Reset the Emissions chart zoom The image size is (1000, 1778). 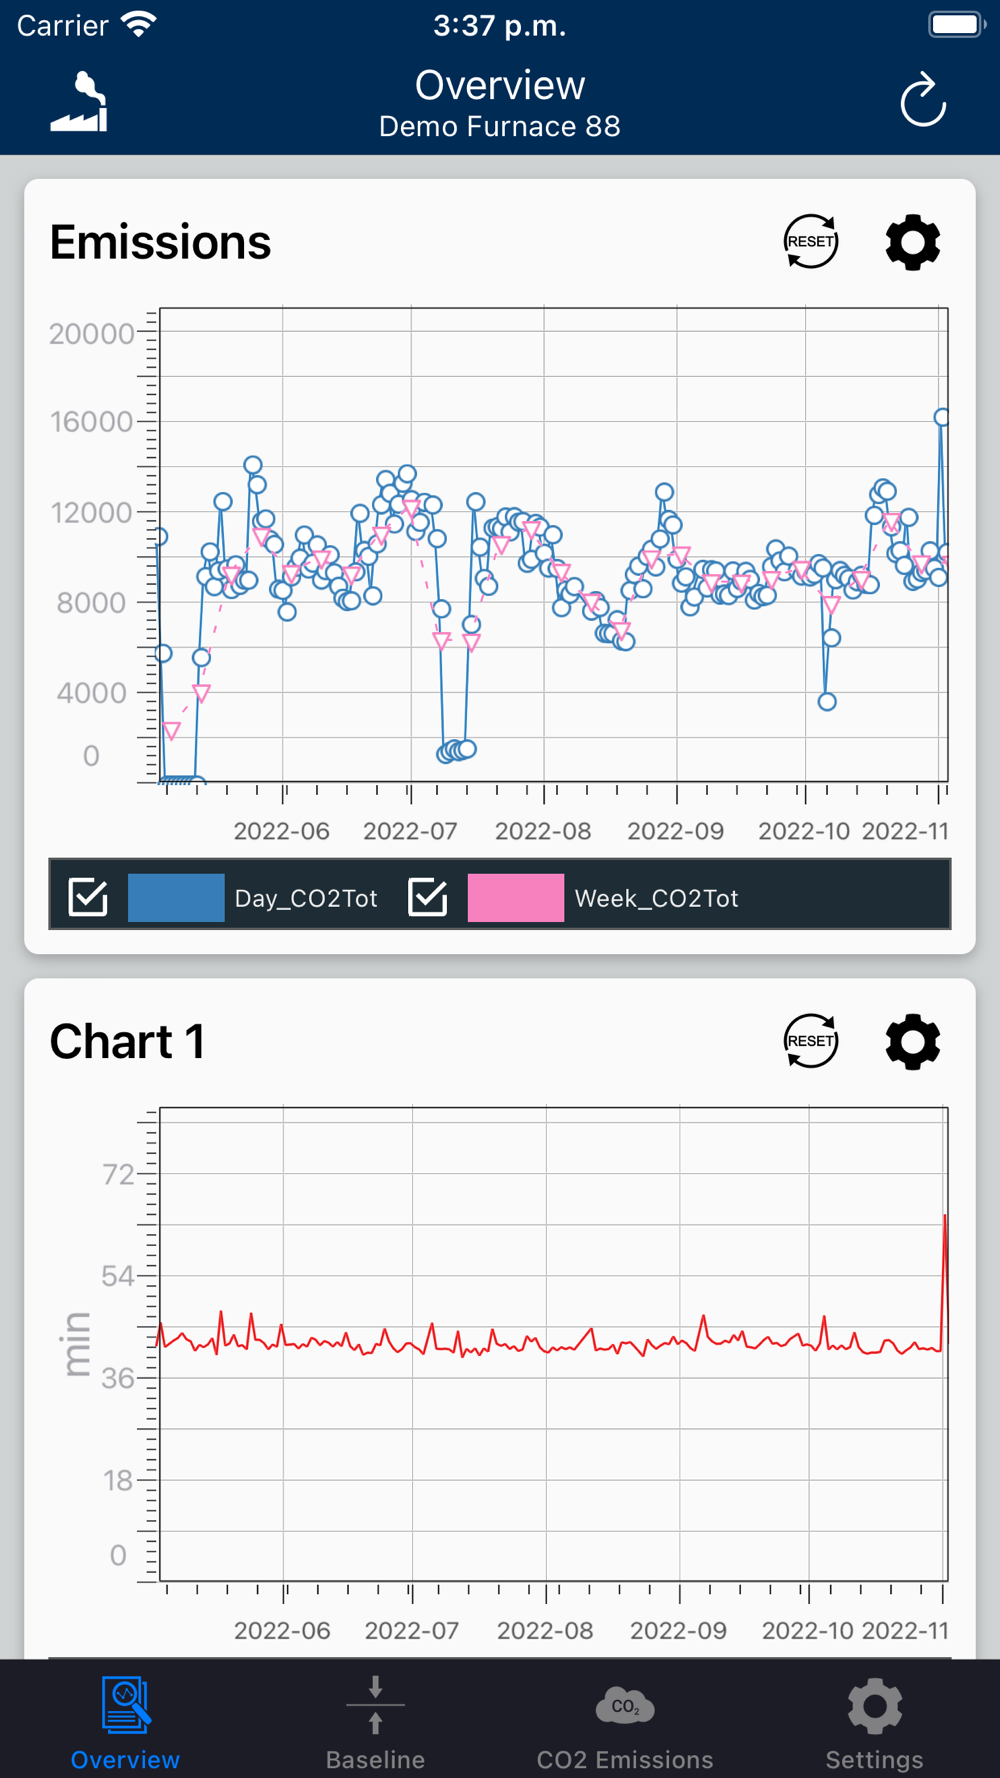tap(810, 242)
